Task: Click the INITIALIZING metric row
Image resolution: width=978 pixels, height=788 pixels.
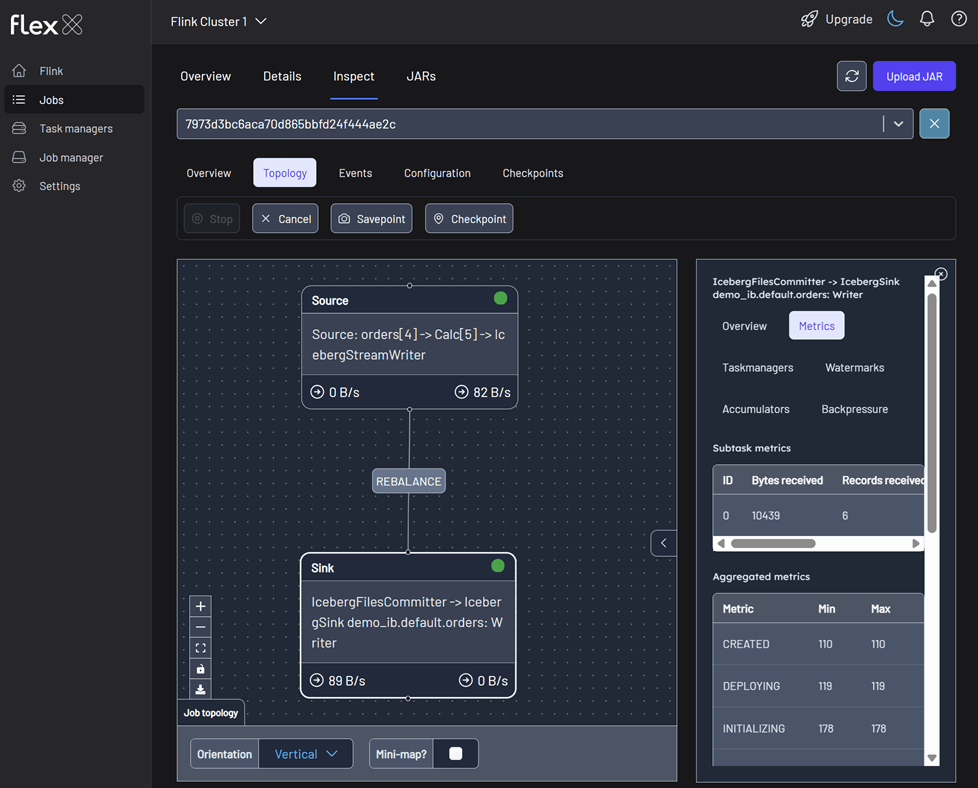Action: click(818, 728)
